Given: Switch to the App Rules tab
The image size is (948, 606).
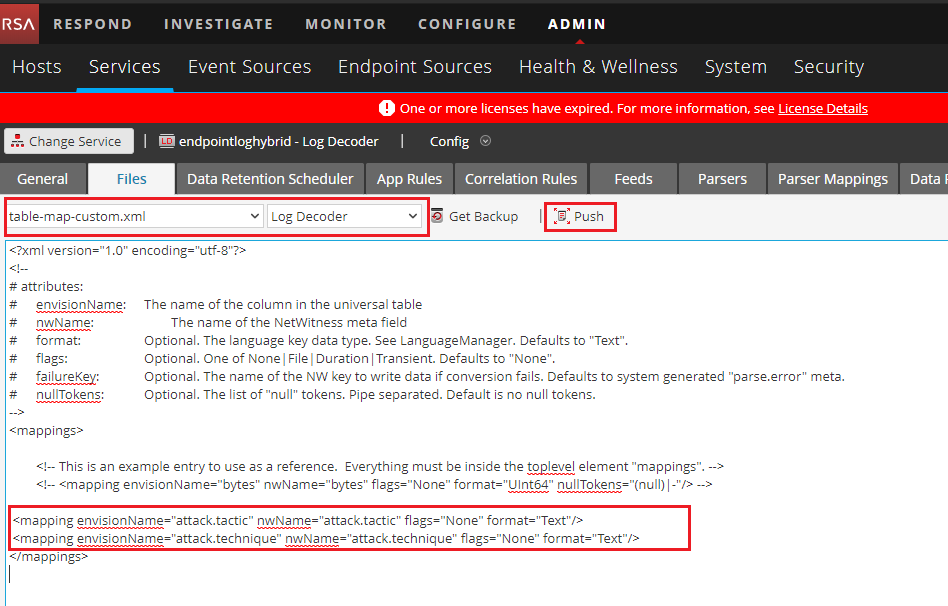Looking at the screenshot, I should [x=409, y=179].
